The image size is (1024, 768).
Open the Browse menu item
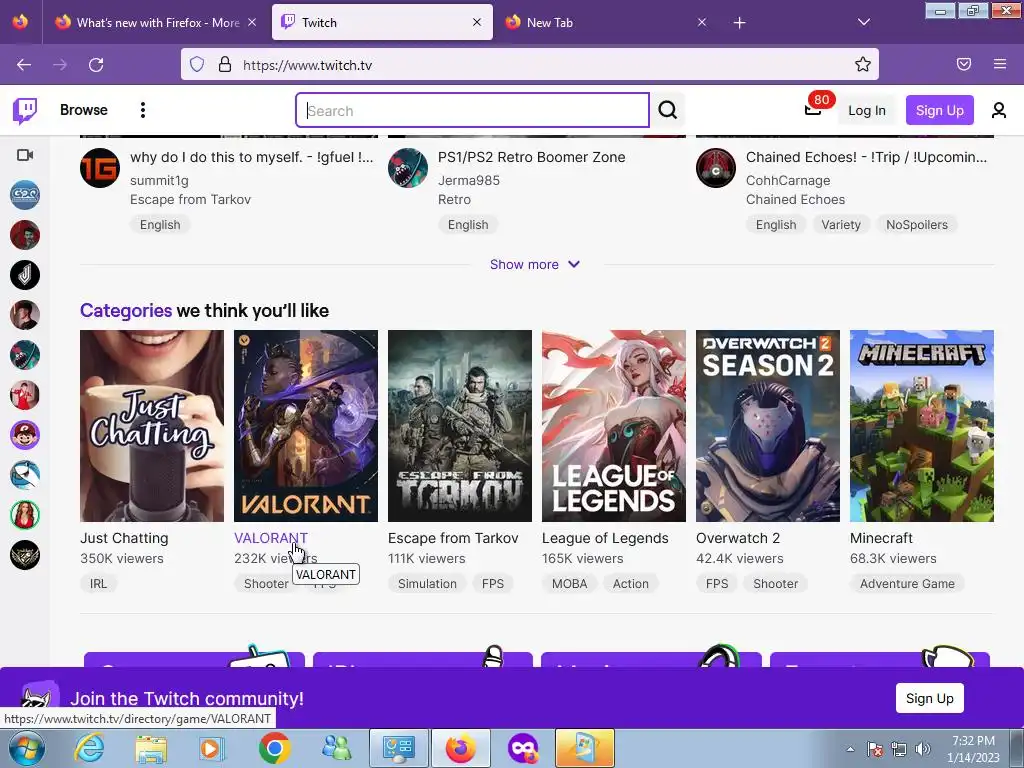(84, 110)
